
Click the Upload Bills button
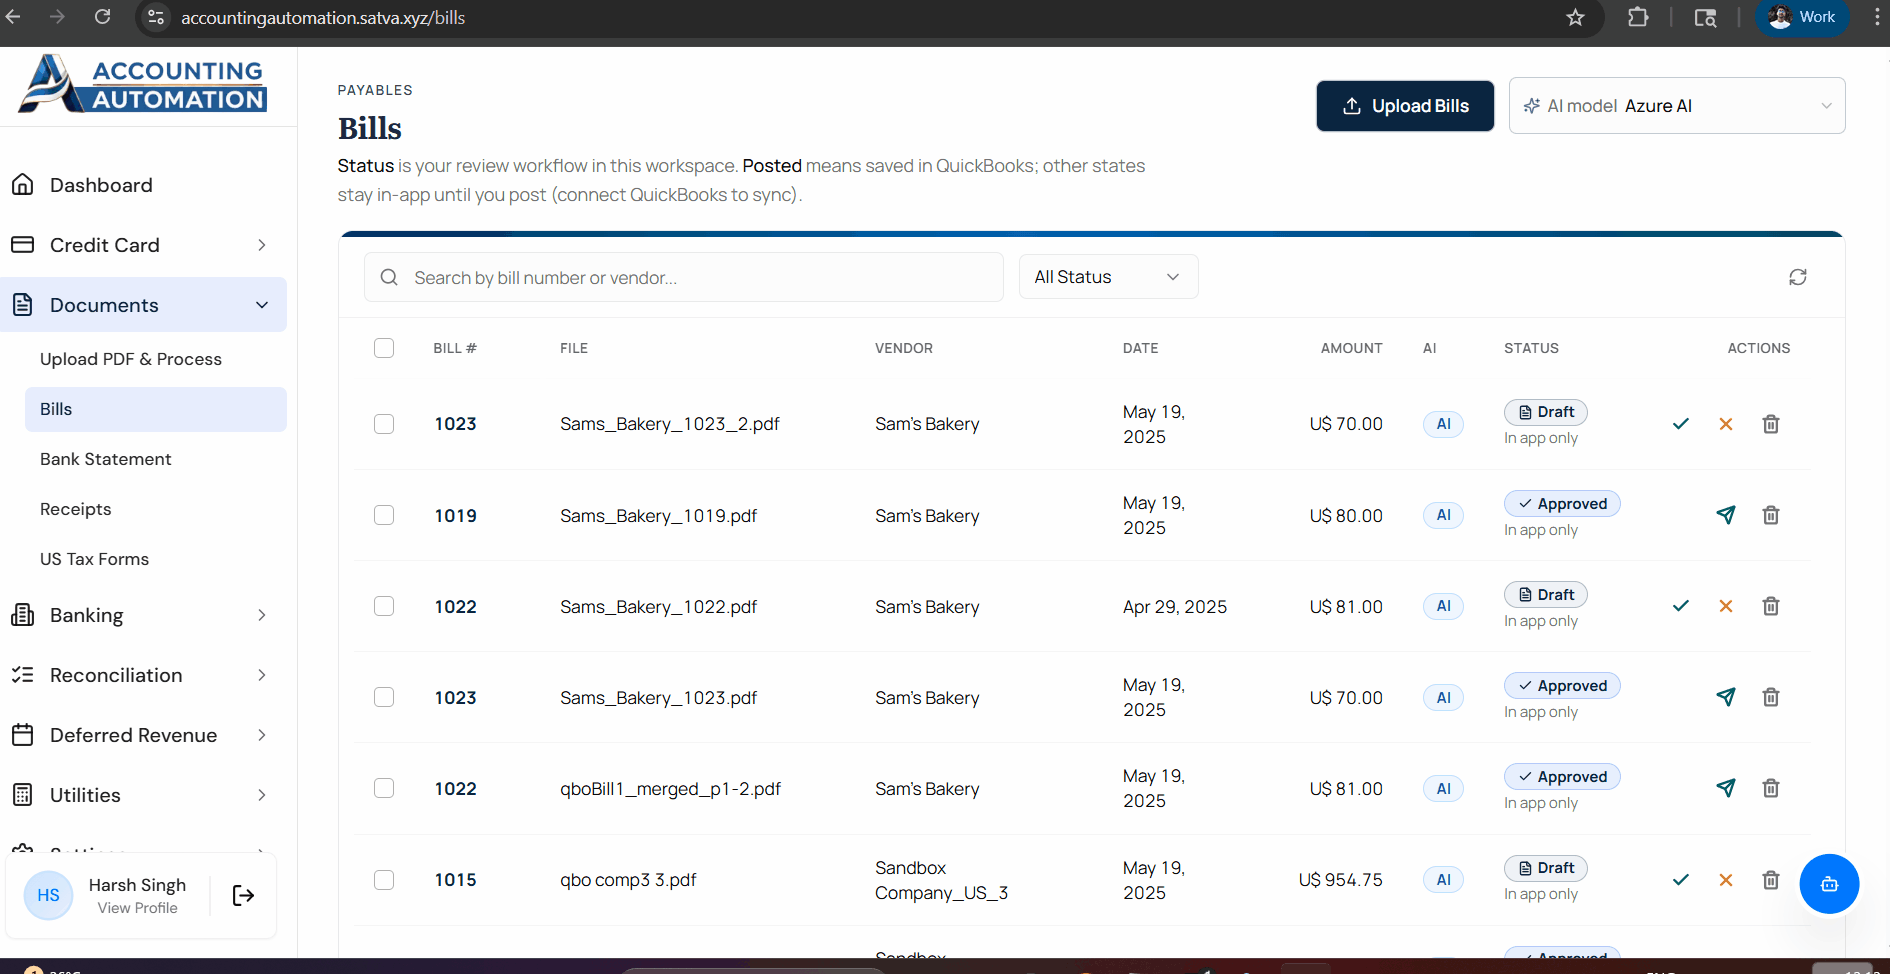click(x=1405, y=106)
